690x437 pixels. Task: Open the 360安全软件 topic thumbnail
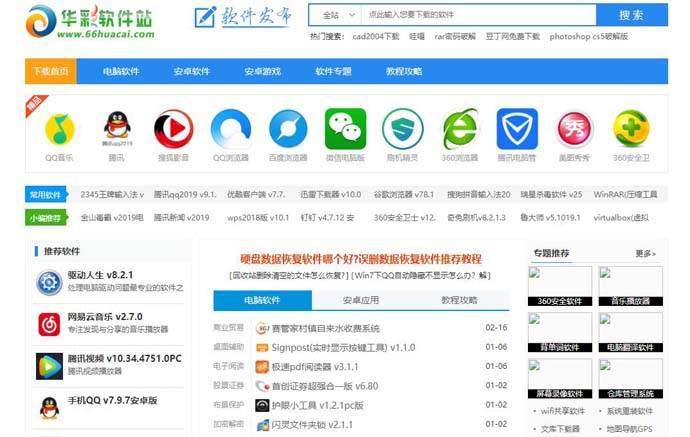560,286
